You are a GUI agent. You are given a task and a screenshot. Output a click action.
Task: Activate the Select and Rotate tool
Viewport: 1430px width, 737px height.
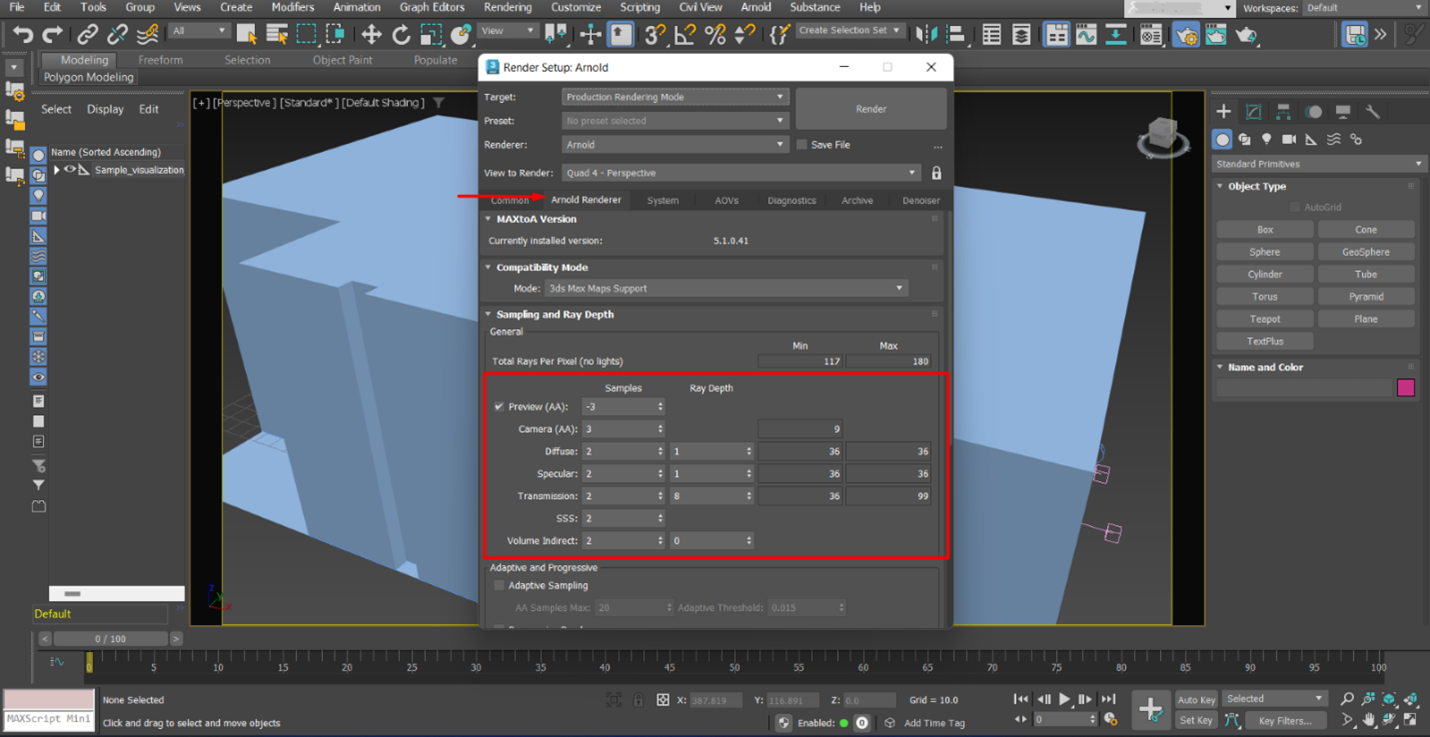[x=401, y=35]
